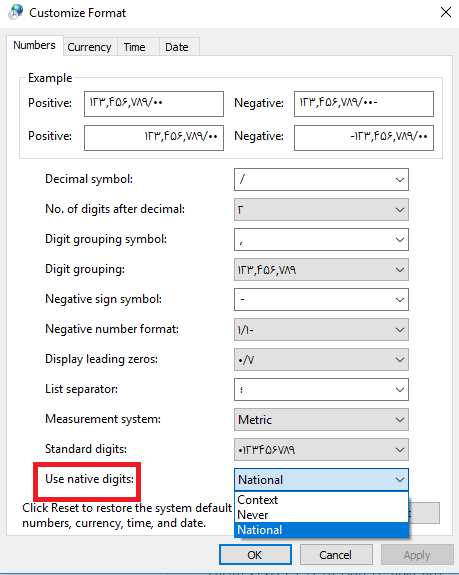Open the Digit grouping dropdown
Viewport: 459px width, 575px height.
pyautogui.click(x=321, y=270)
